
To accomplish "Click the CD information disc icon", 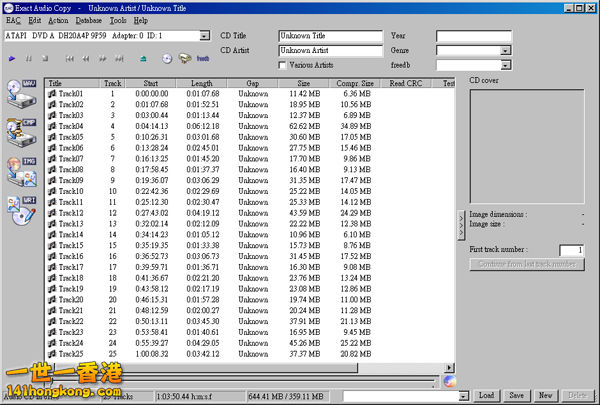I will [x=166, y=59].
